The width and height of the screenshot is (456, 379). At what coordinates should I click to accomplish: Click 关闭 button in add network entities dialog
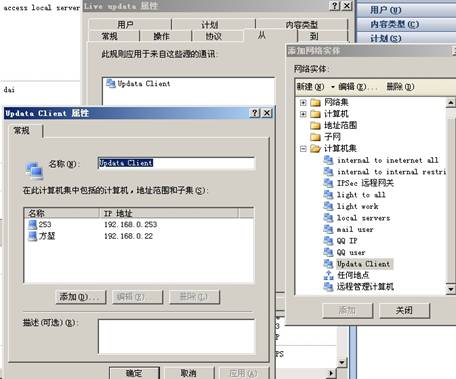click(x=404, y=311)
